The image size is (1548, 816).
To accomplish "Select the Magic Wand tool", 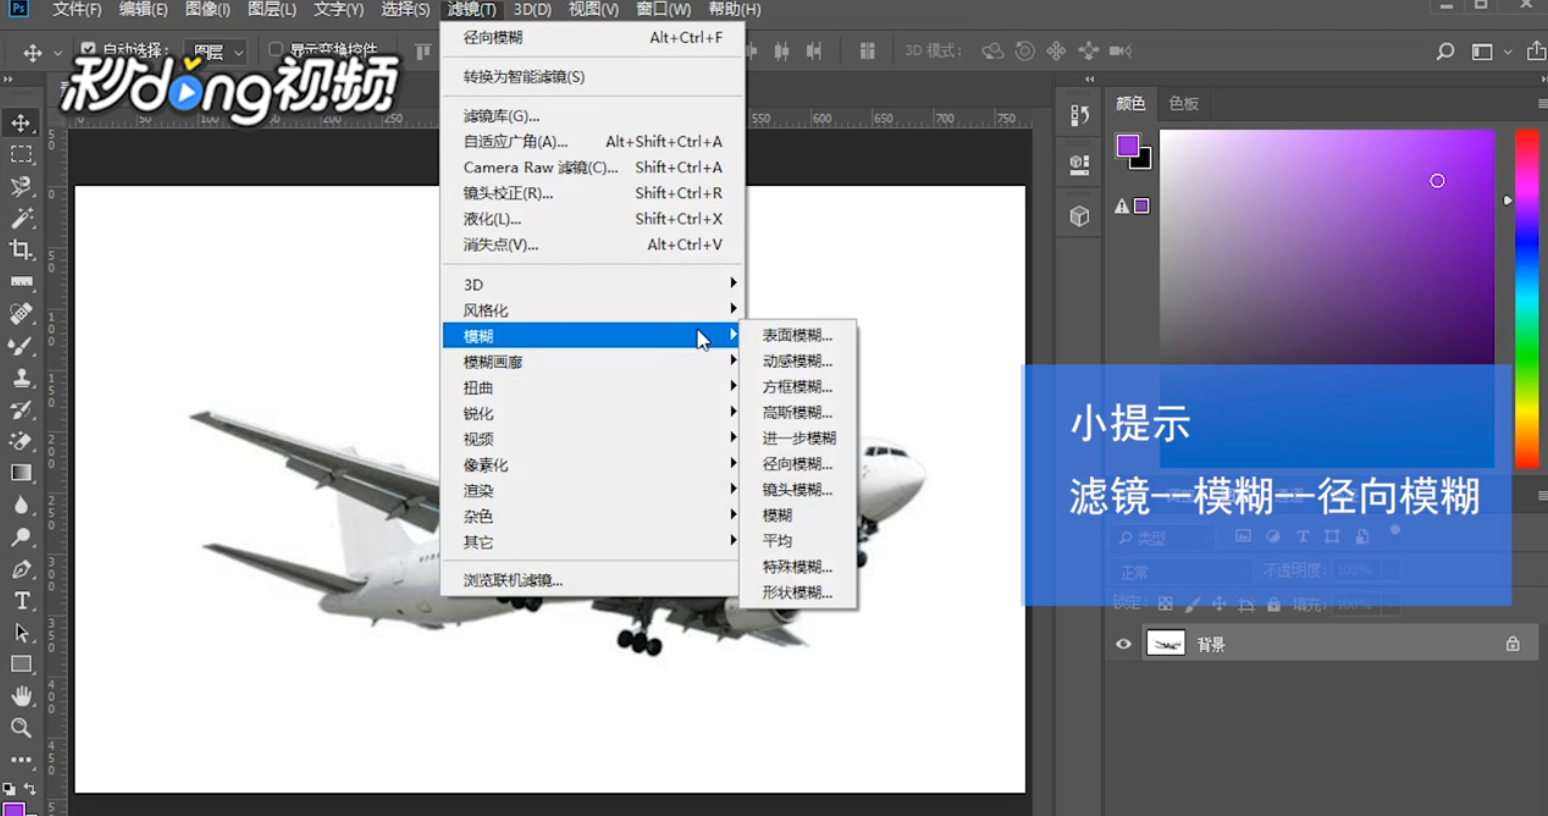I will (21, 219).
